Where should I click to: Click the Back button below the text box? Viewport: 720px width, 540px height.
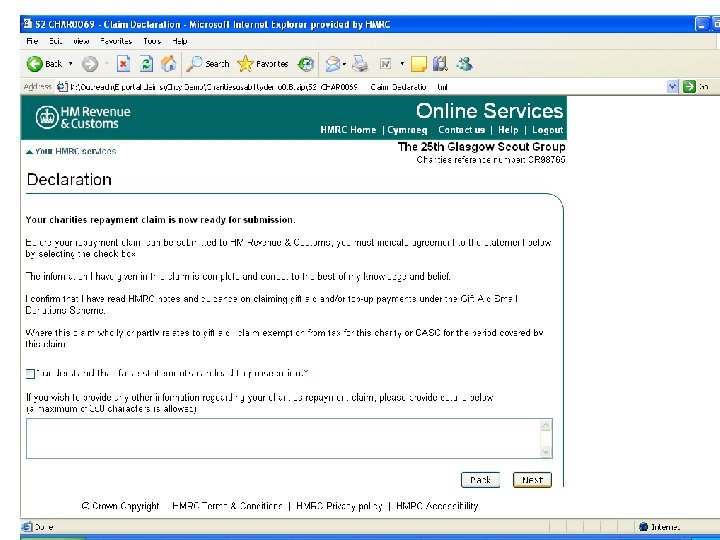pyautogui.click(x=480, y=480)
